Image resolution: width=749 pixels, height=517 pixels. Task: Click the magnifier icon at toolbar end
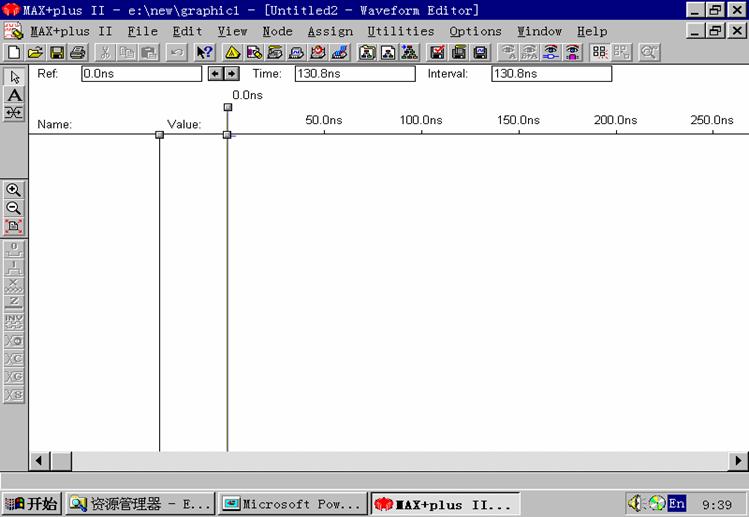pyautogui.click(x=649, y=52)
